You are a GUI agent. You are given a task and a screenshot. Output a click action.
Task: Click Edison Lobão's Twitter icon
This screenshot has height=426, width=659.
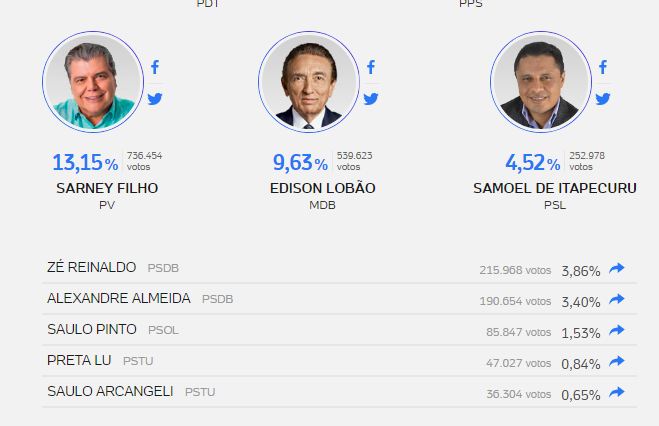click(371, 98)
